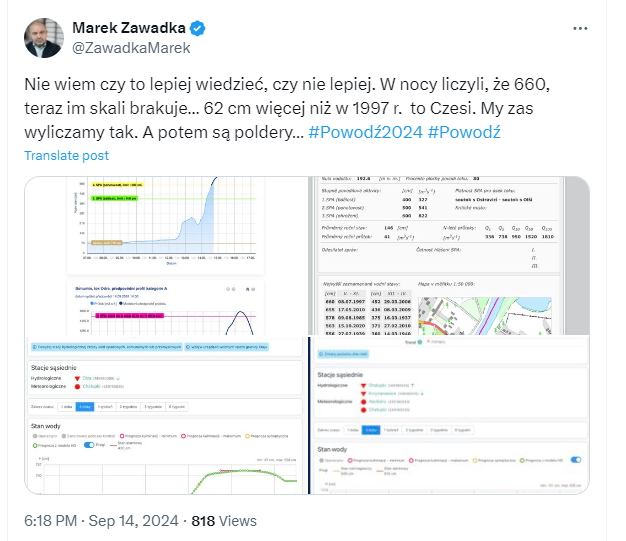Click the Translate post link
Screen dimensions: 626x541
66,157
